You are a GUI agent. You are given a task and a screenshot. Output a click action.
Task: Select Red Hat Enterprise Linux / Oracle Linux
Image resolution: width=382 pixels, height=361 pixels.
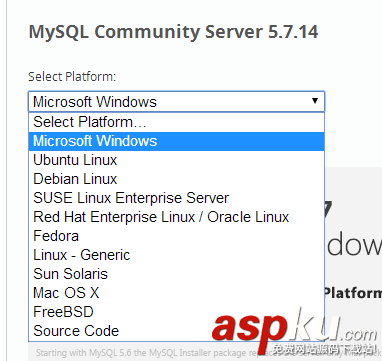pyautogui.click(x=176, y=217)
